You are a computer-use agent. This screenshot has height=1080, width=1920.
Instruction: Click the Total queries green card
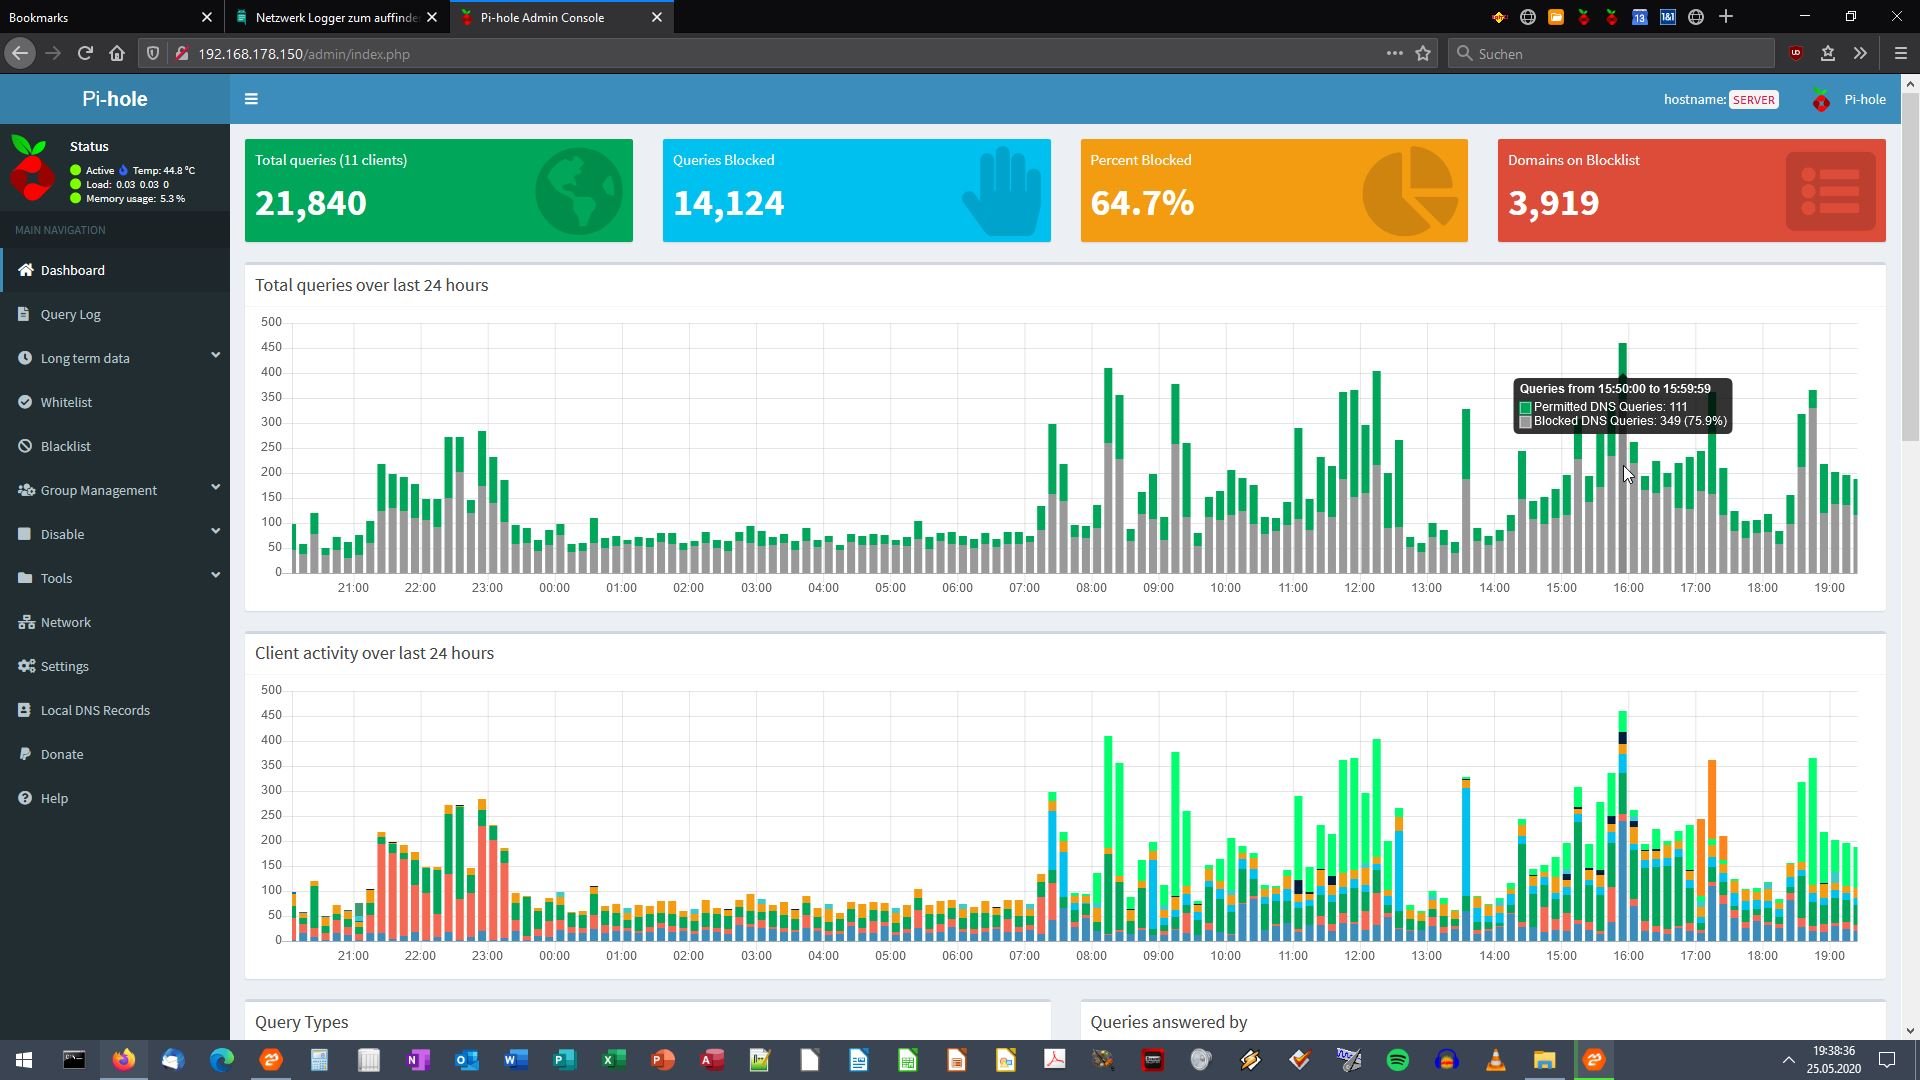coord(439,190)
